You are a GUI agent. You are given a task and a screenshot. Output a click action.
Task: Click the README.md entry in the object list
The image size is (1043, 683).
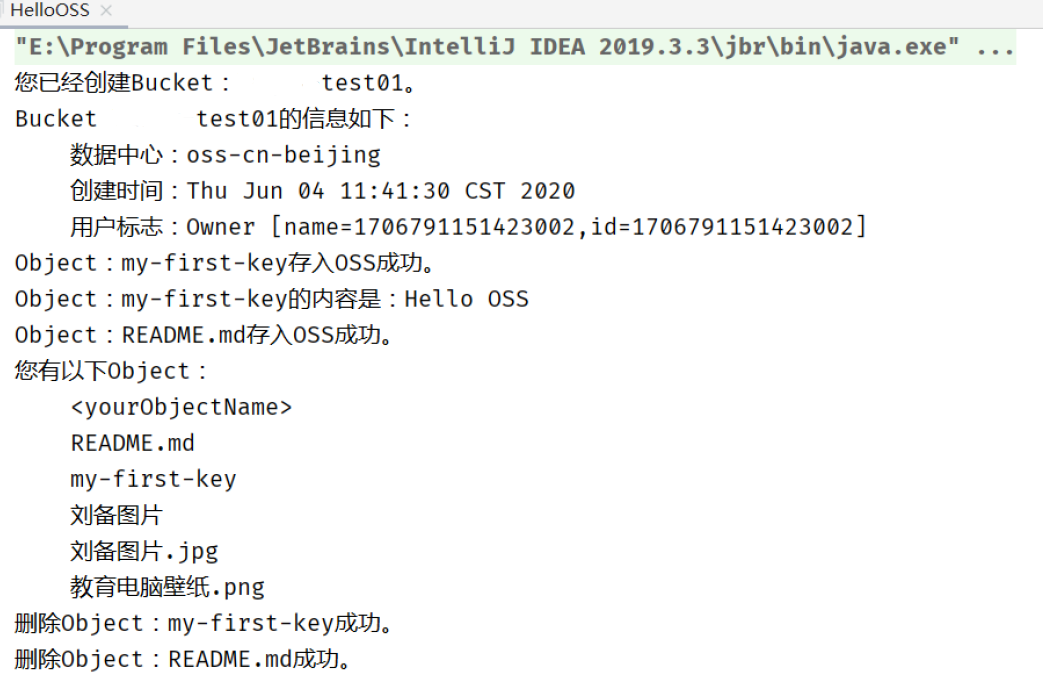click(132, 443)
